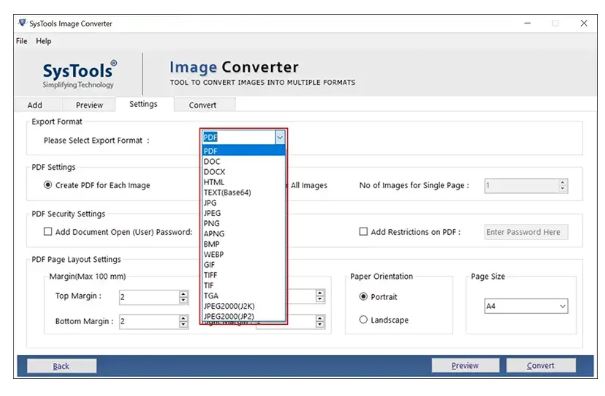605x396 pixels.
Task: Open the Page Size A4 dropdown
Action: [526, 306]
